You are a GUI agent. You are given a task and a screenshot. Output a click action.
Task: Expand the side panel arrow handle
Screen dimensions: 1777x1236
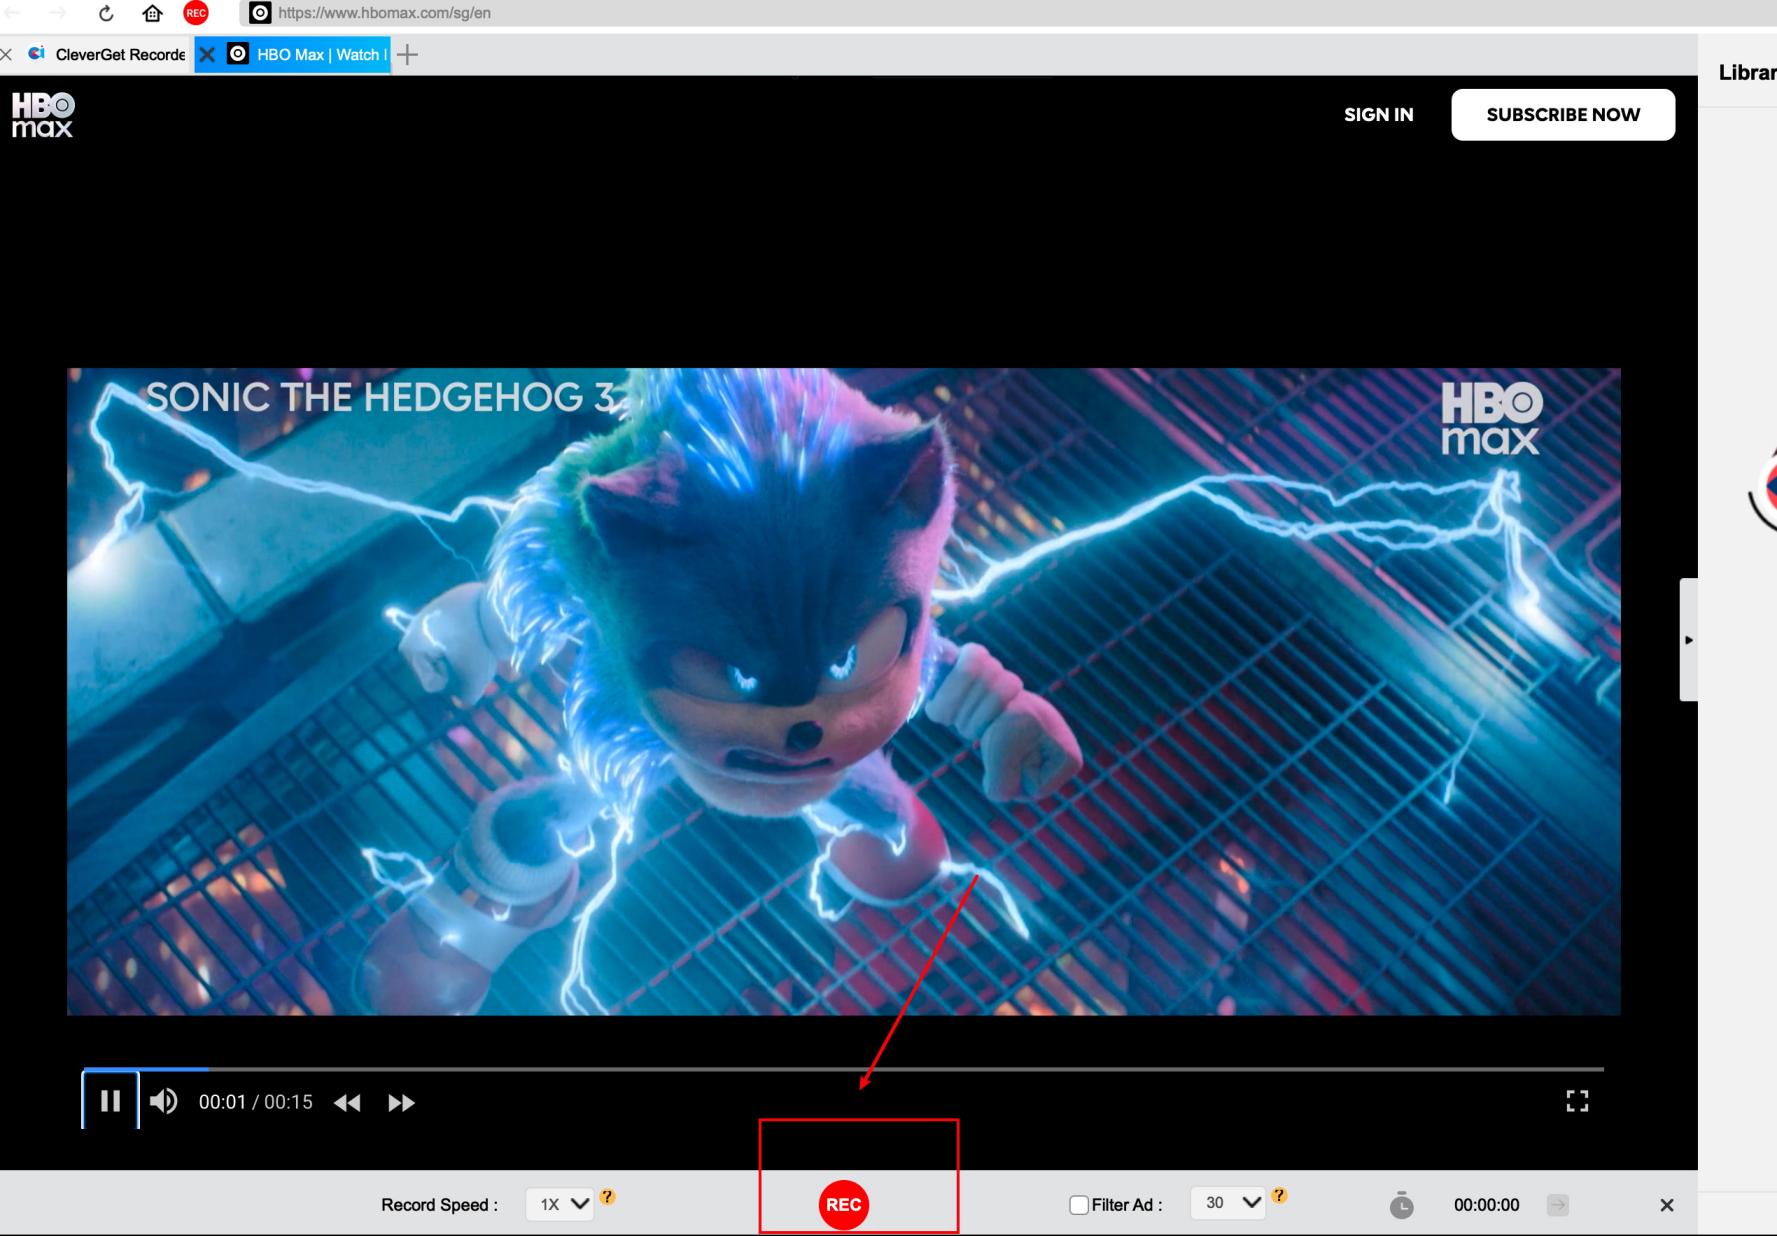(1689, 640)
